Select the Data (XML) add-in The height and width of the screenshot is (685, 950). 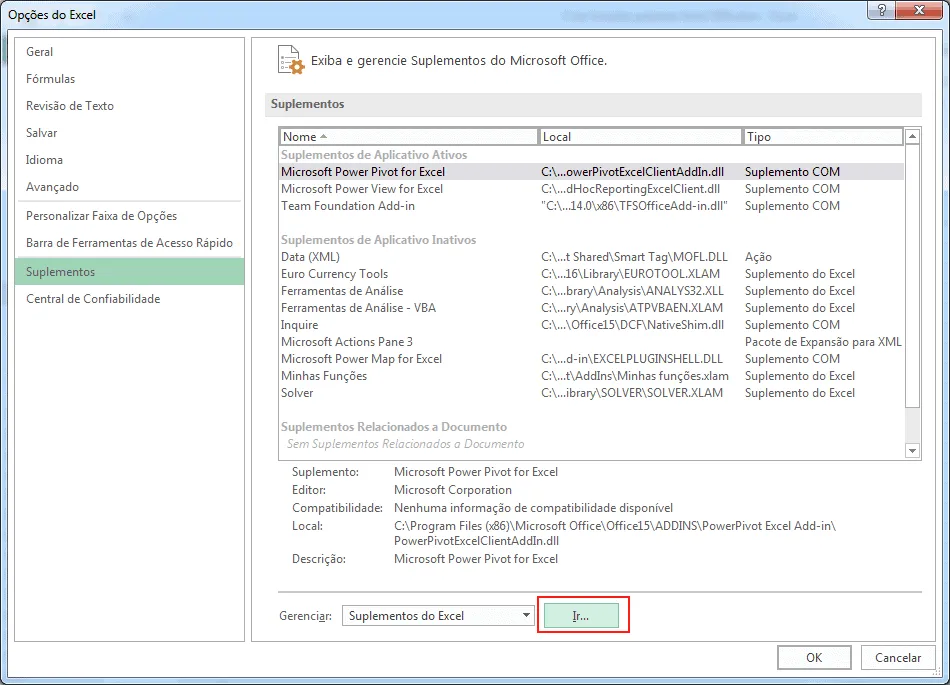591,257
